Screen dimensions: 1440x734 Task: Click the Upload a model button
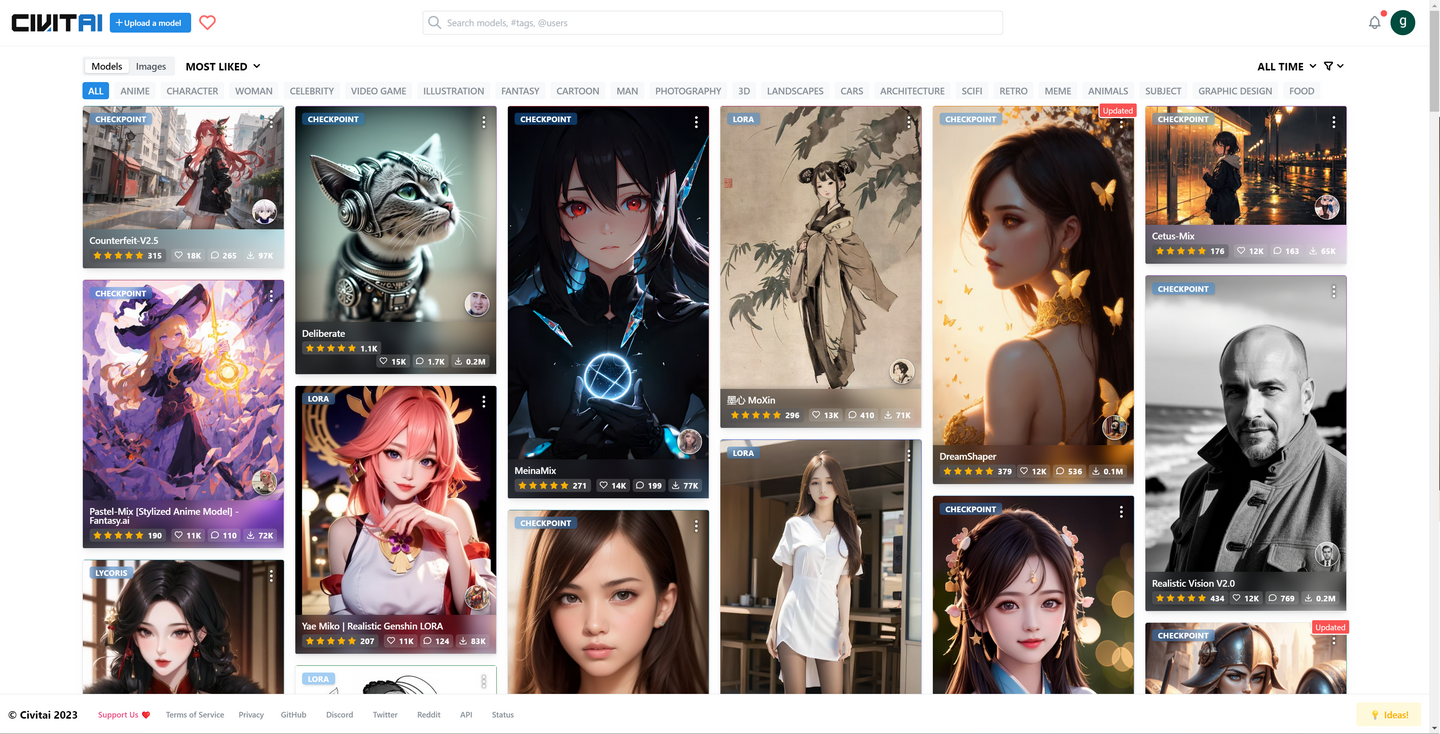[x=149, y=22]
